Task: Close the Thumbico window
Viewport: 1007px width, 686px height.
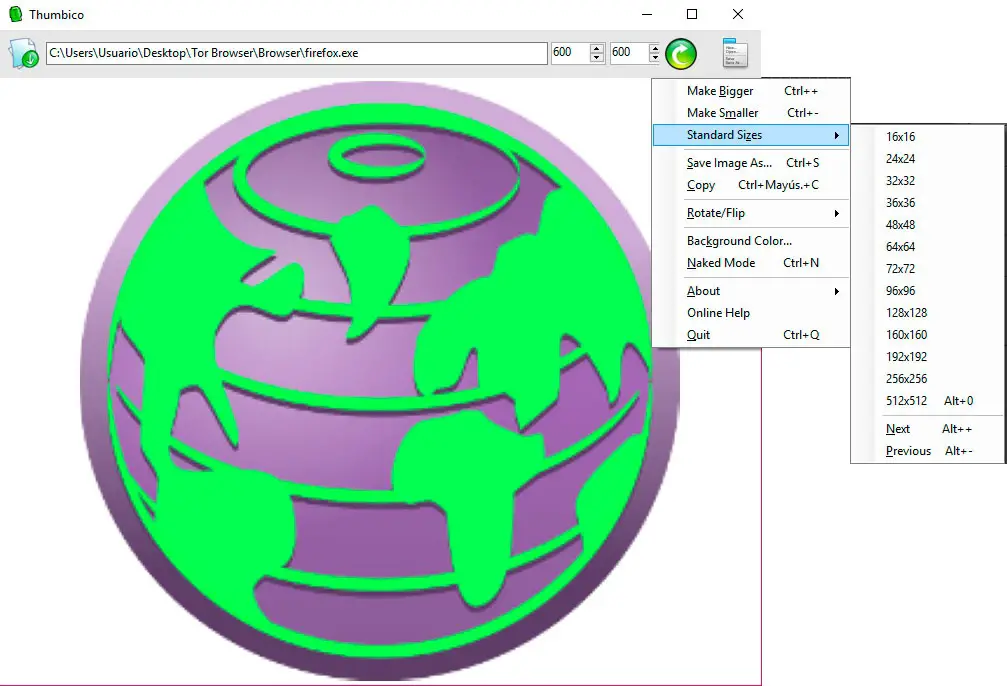Action: pyautogui.click(x=738, y=14)
